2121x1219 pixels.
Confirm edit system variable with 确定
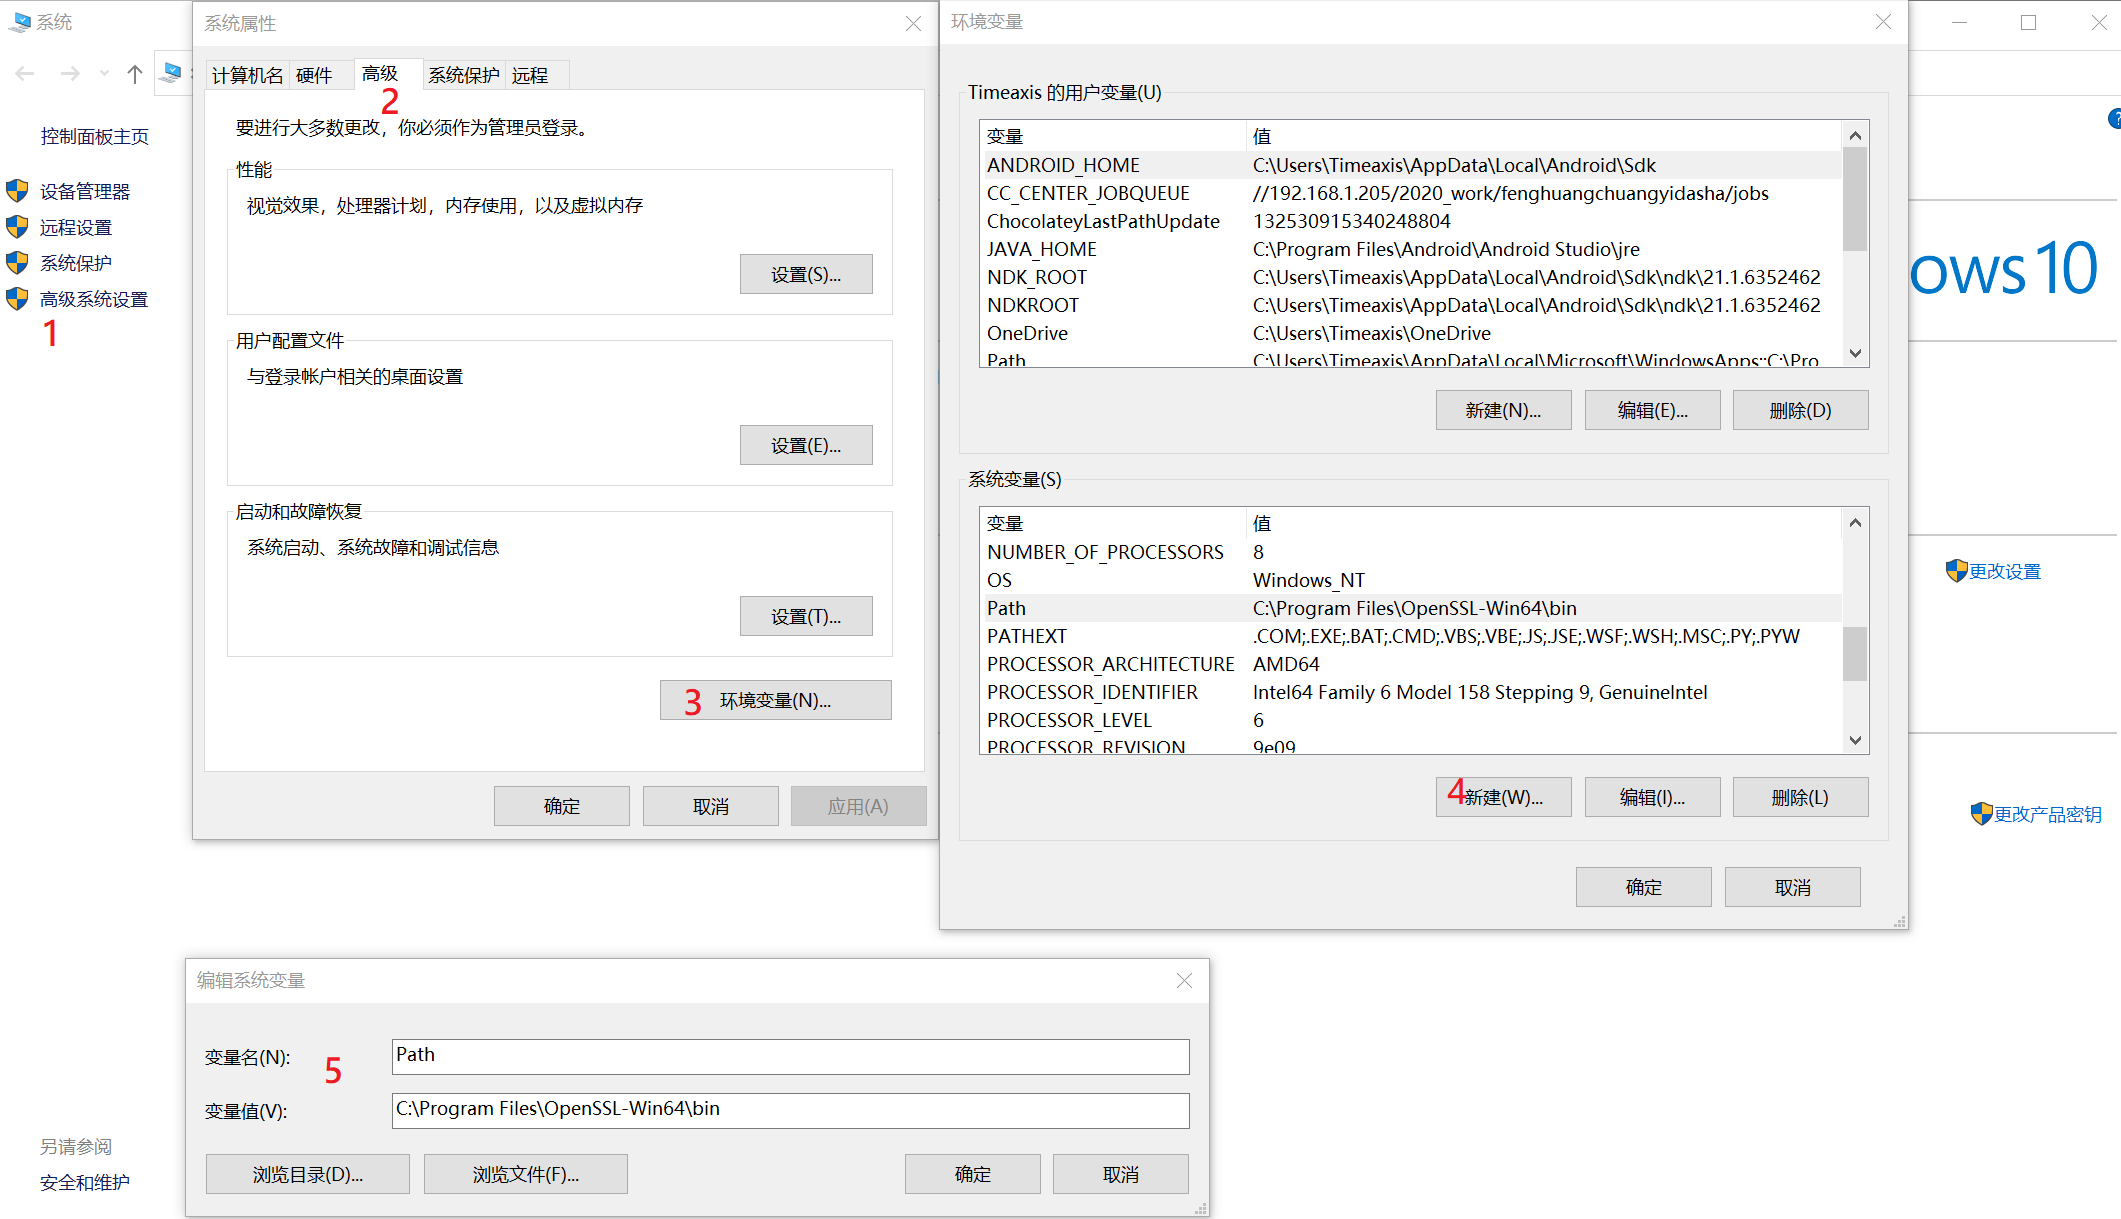[973, 1174]
